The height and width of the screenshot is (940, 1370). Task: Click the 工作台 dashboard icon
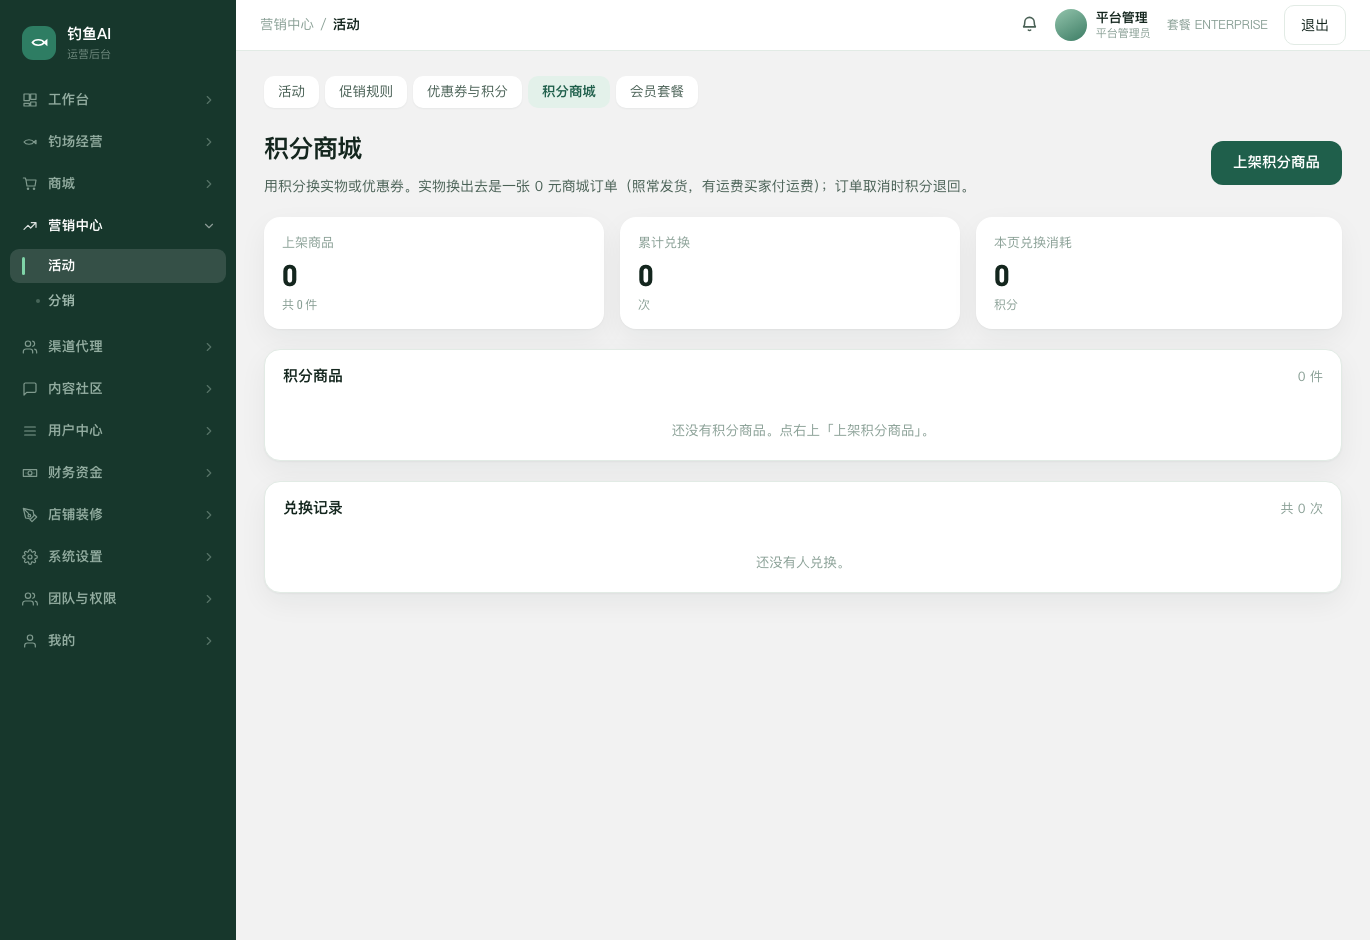pos(30,100)
